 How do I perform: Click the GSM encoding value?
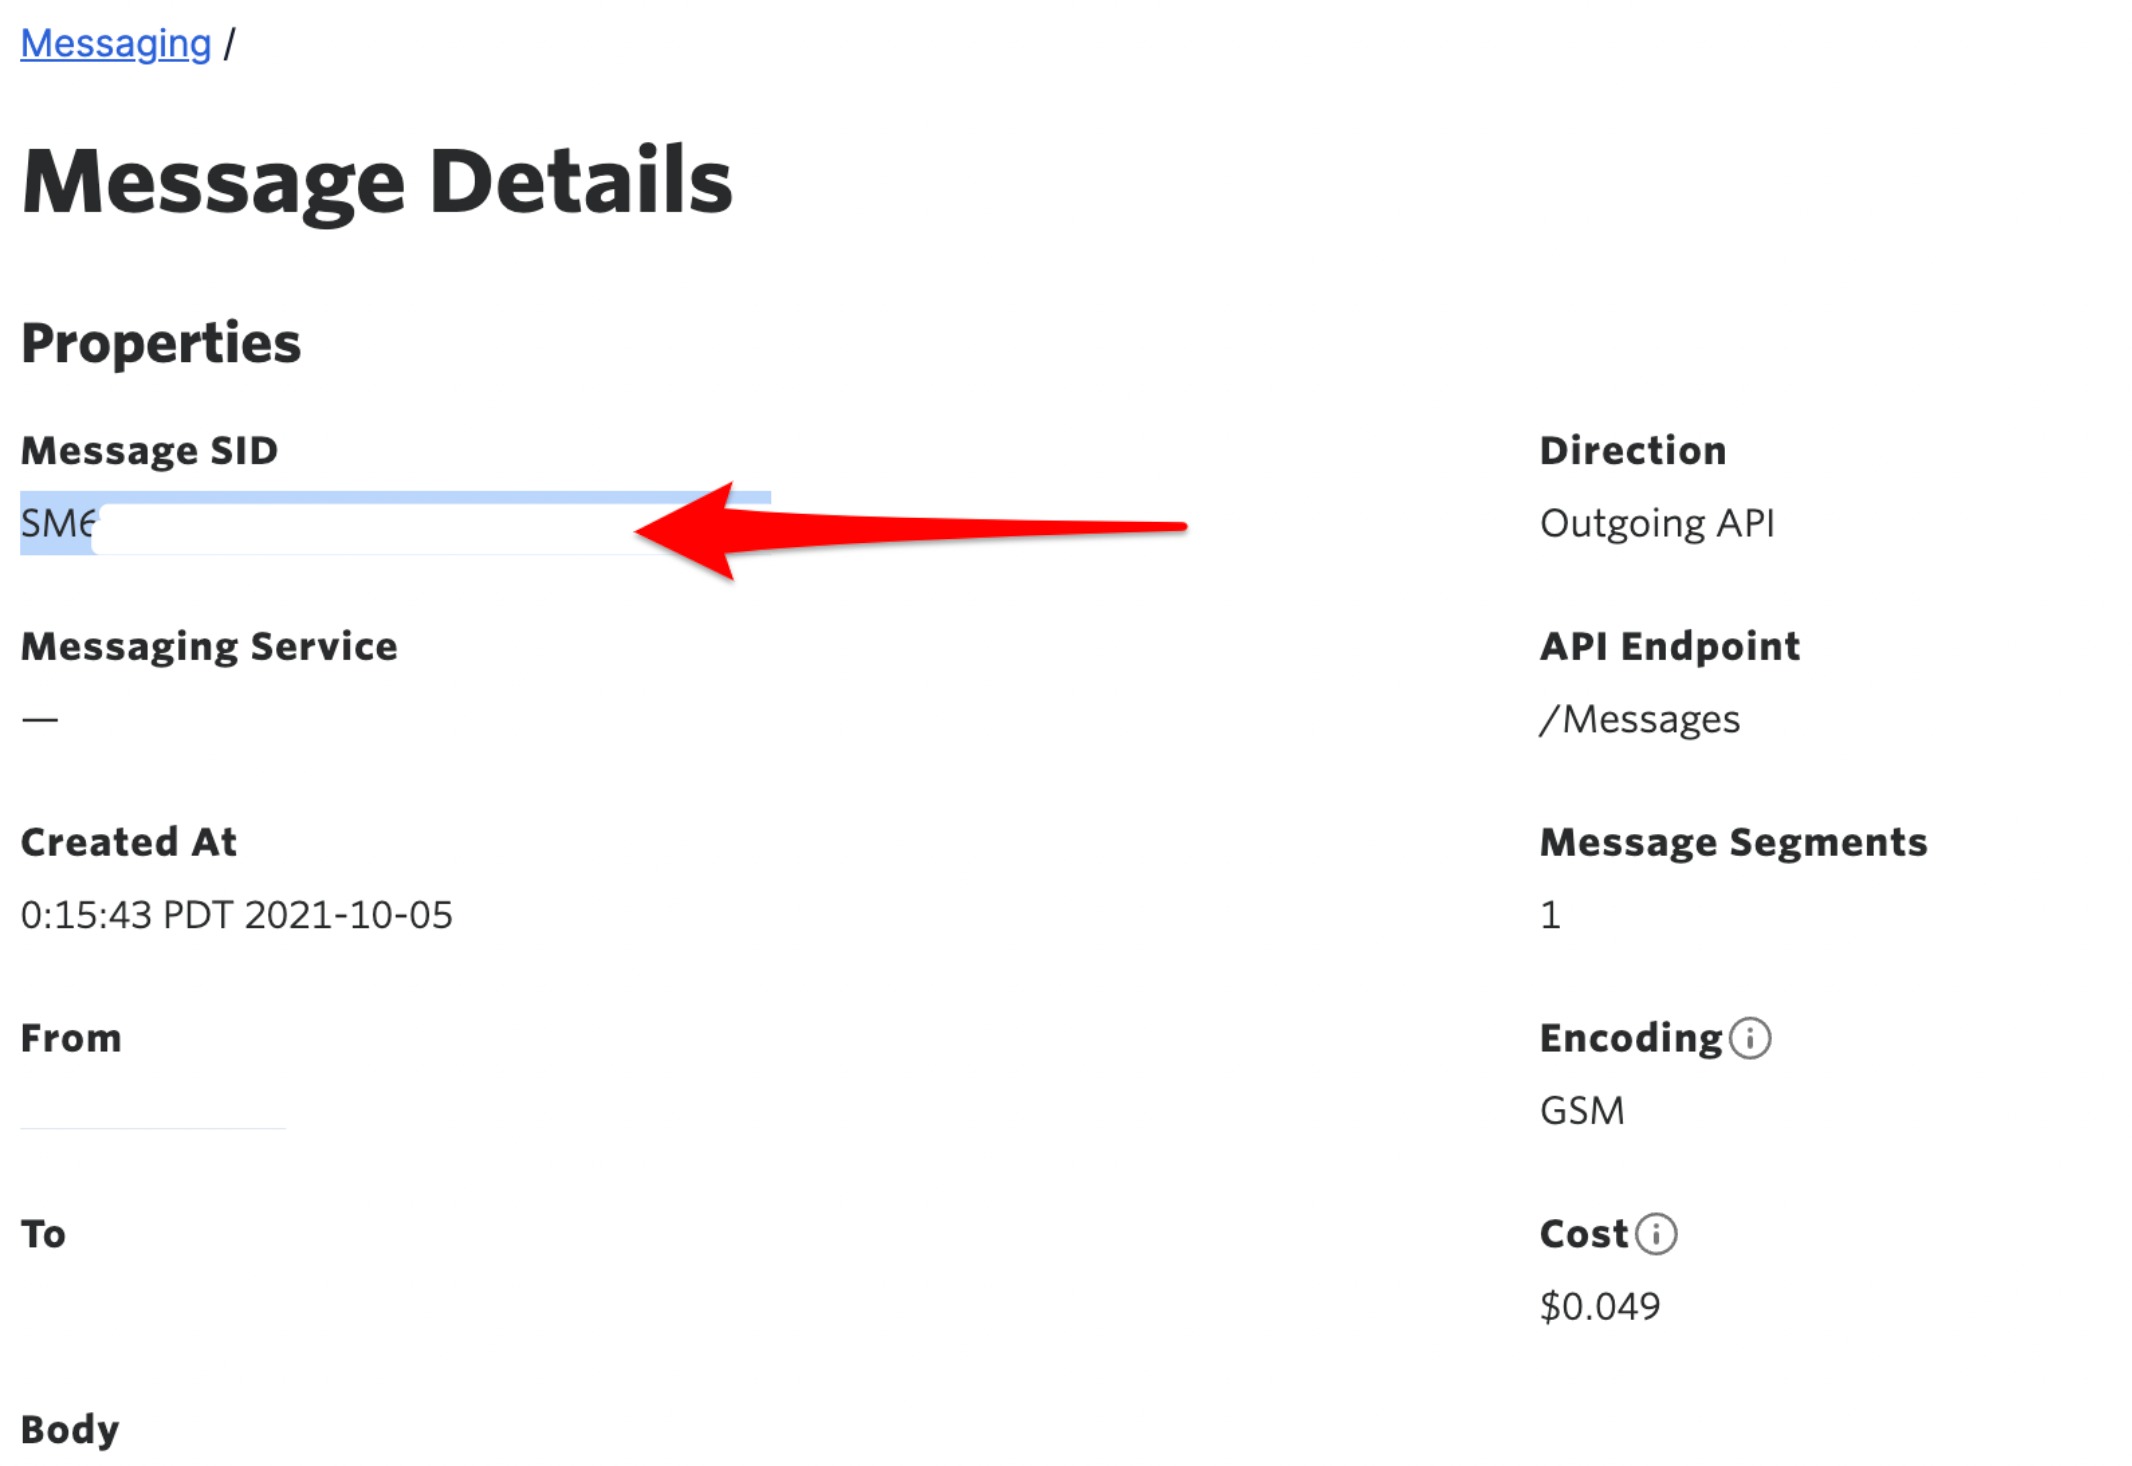[x=1582, y=1111]
